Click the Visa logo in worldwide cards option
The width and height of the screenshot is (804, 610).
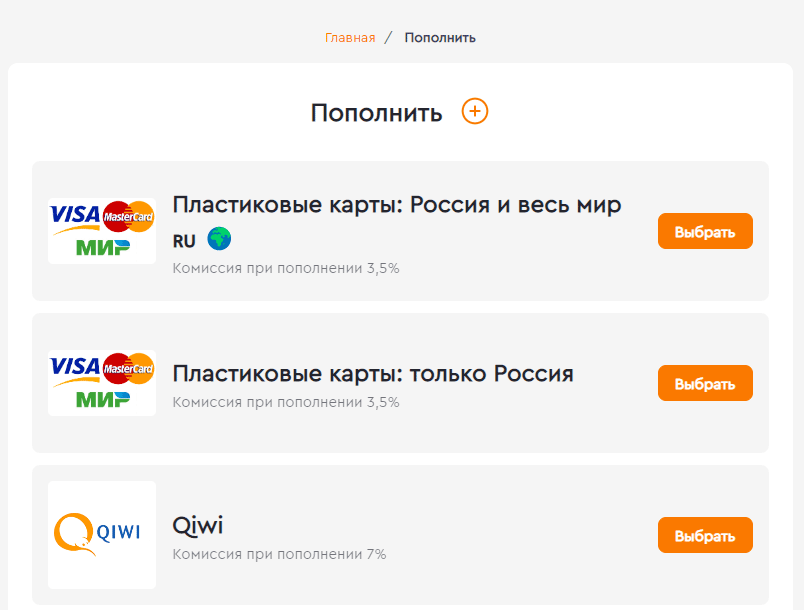click(75, 215)
